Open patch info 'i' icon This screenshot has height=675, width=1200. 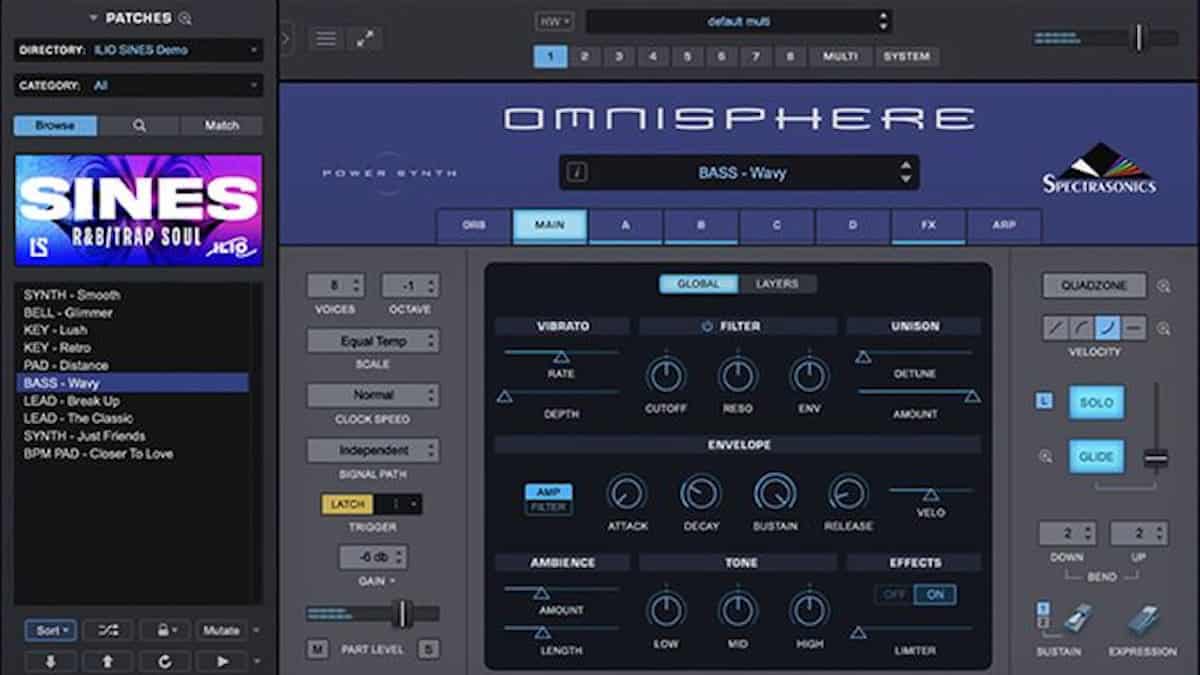(577, 173)
